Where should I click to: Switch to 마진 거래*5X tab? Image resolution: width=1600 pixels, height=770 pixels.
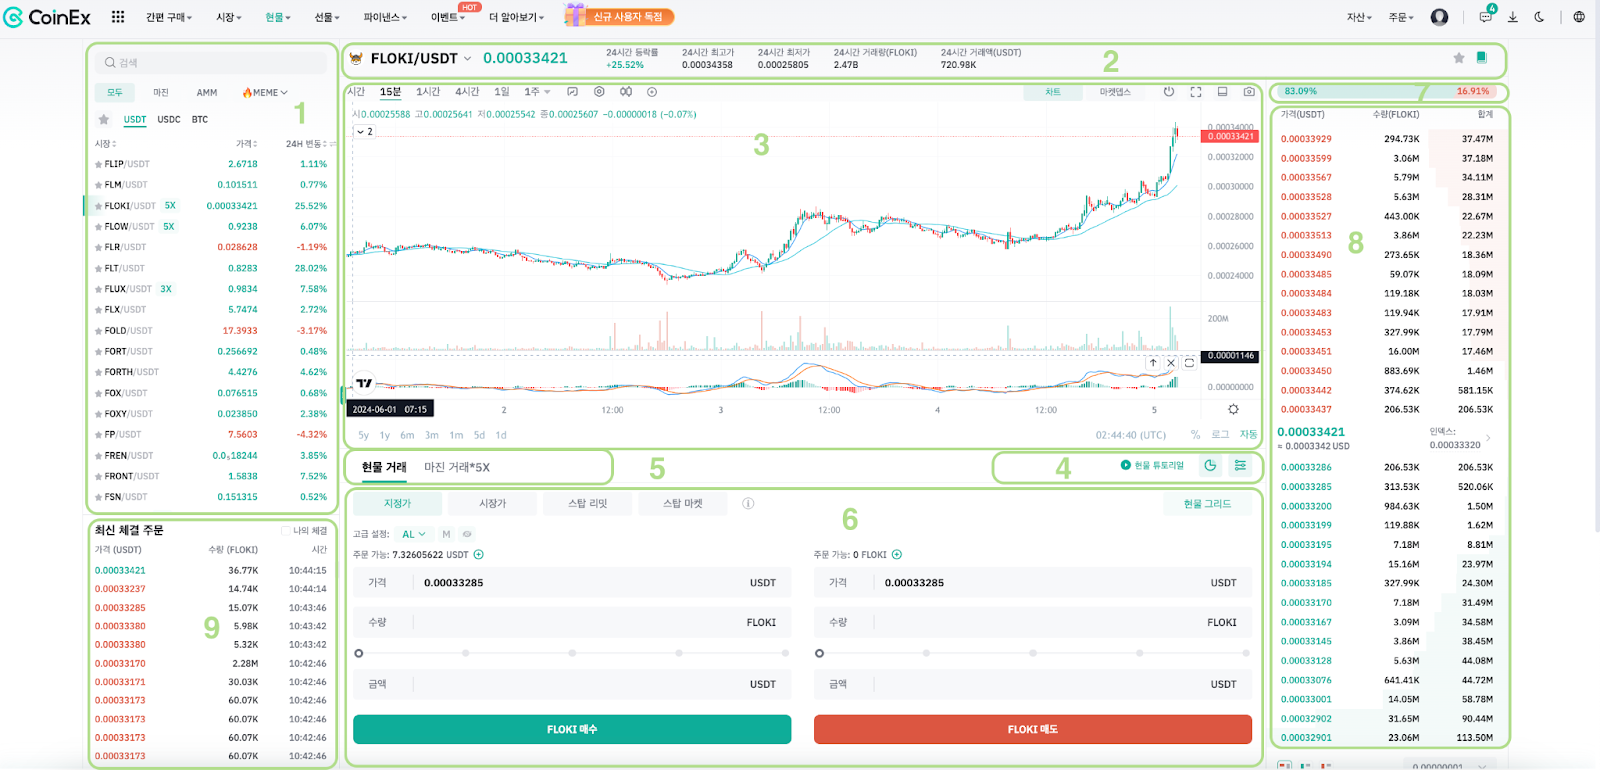pos(457,467)
